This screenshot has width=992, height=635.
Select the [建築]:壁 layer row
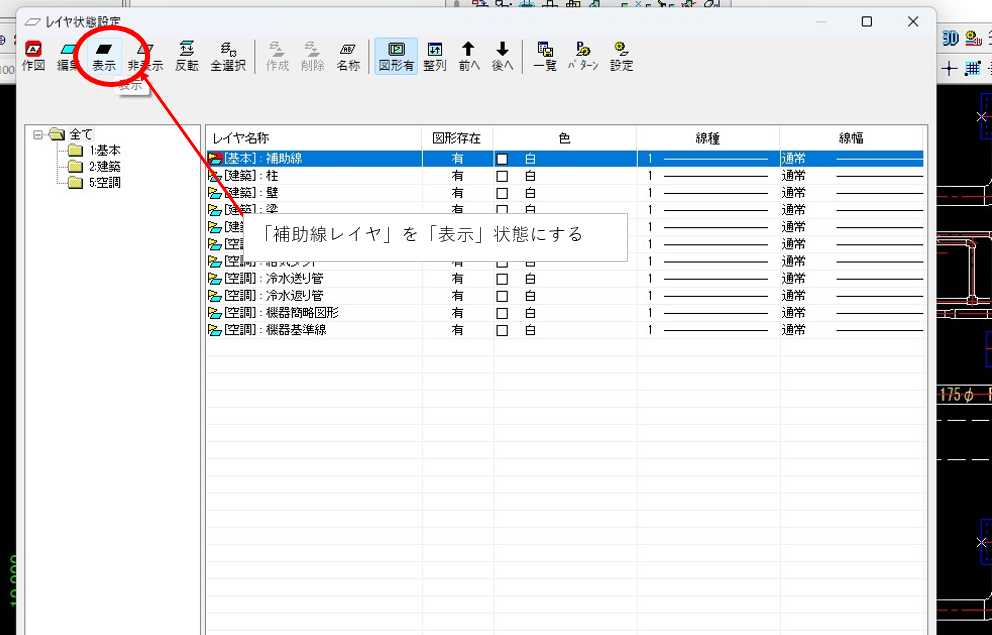pos(565,193)
